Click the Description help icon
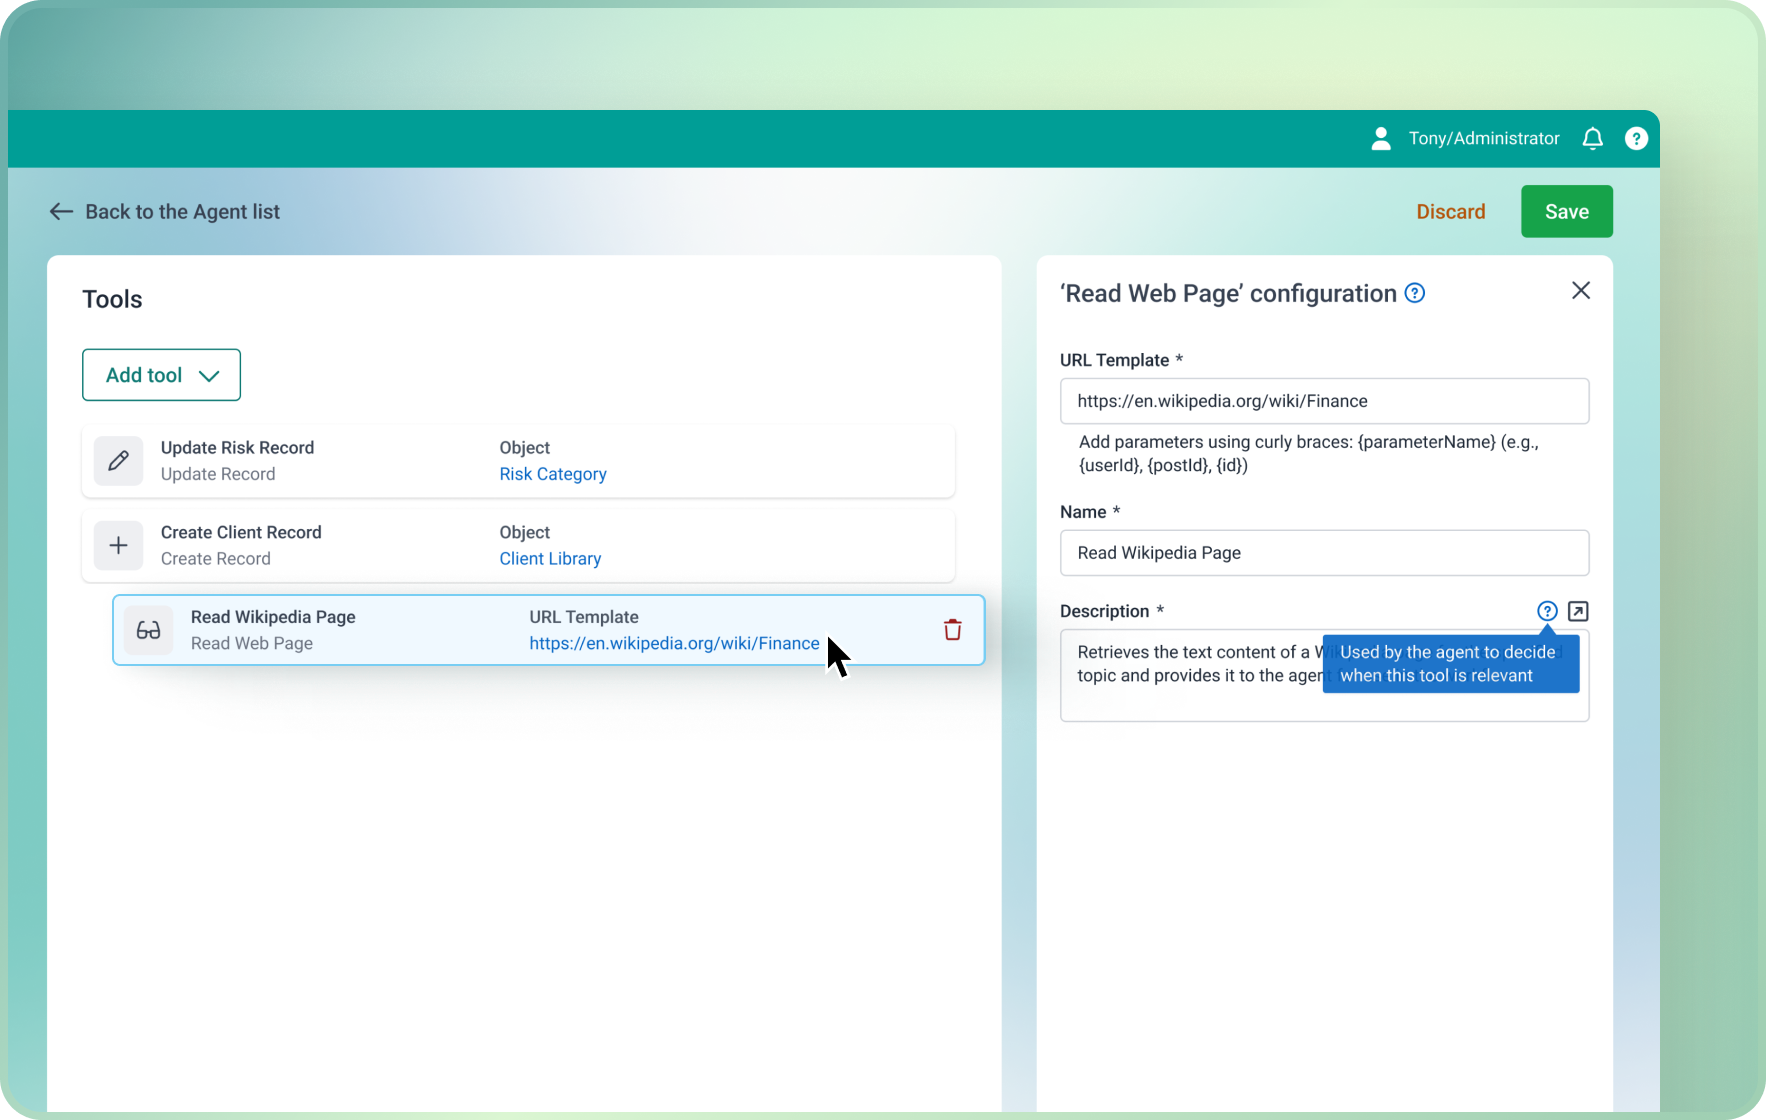Screen dimensions: 1766x1120 click(x=1547, y=611)
